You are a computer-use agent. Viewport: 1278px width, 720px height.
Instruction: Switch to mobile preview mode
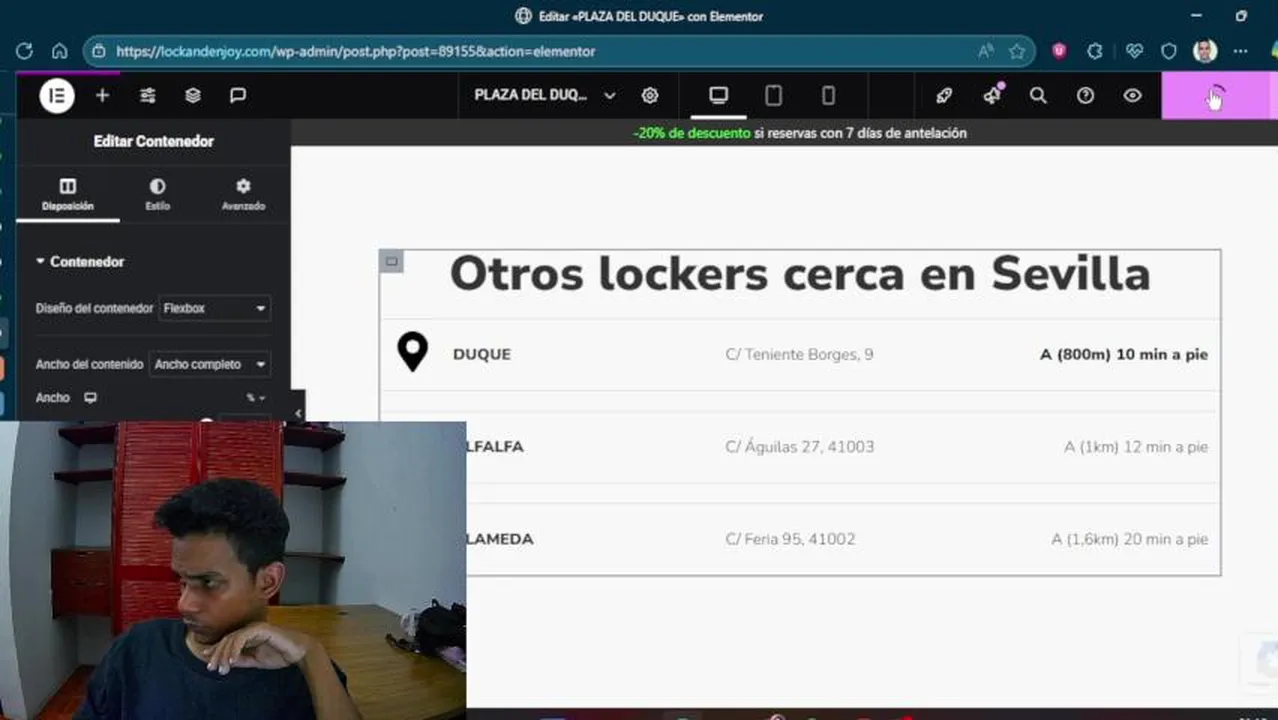click(828, 96)
